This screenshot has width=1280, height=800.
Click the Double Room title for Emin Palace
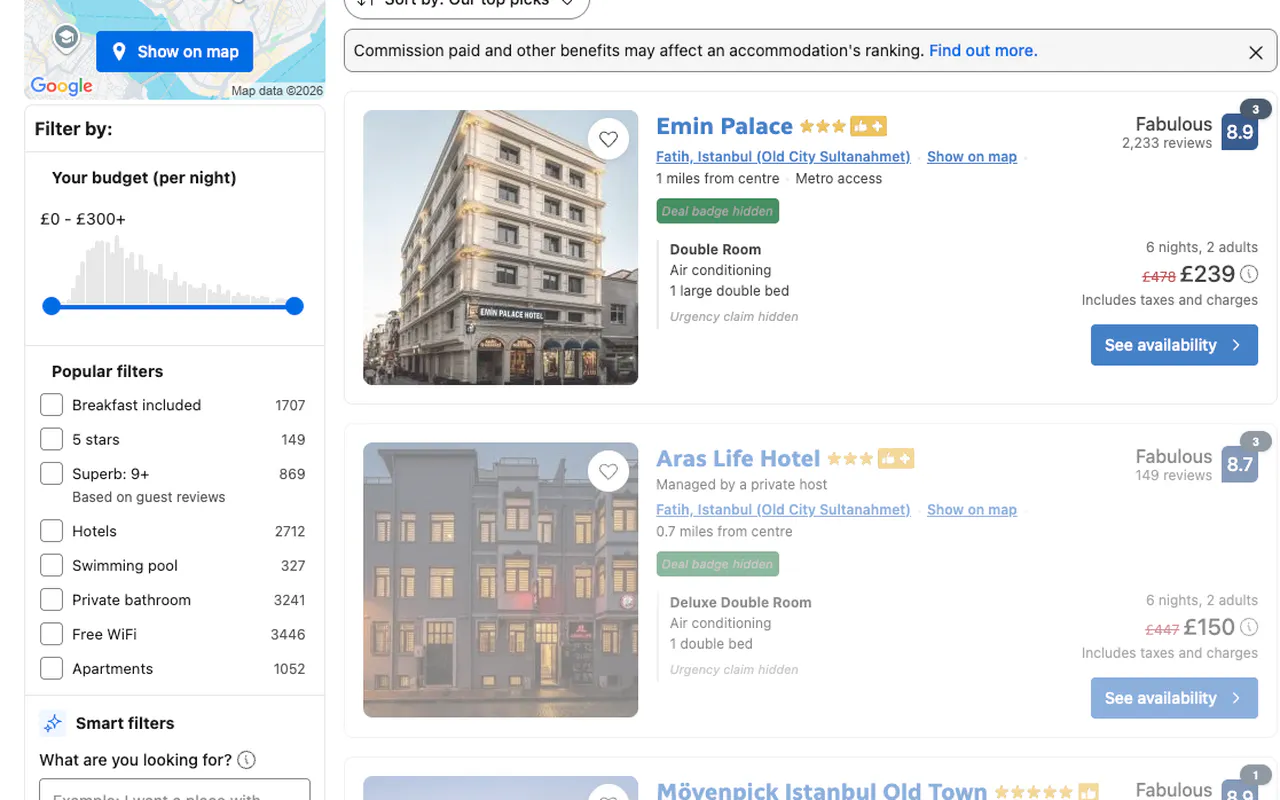[715, 250]
